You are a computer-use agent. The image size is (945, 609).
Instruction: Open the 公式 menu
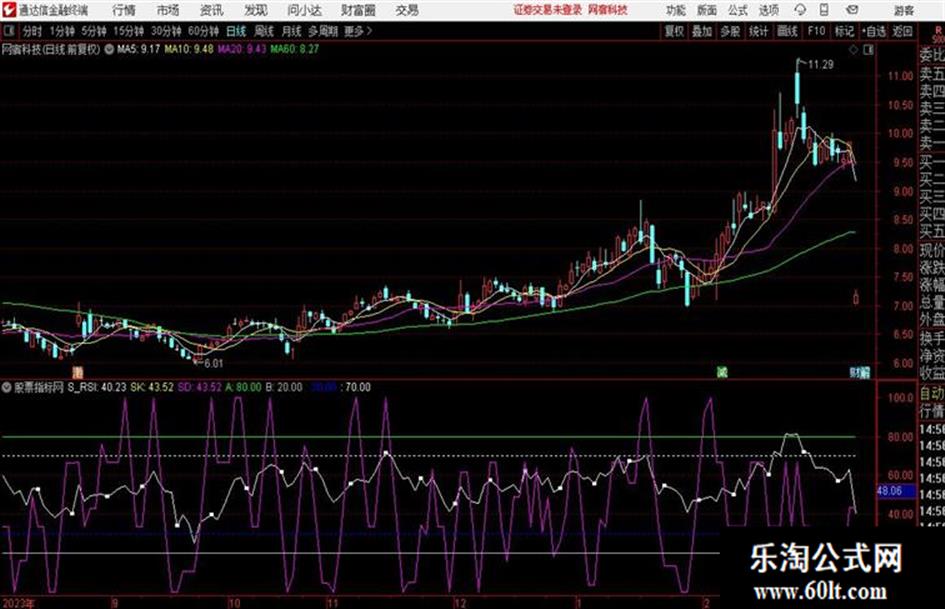point(738,10)
